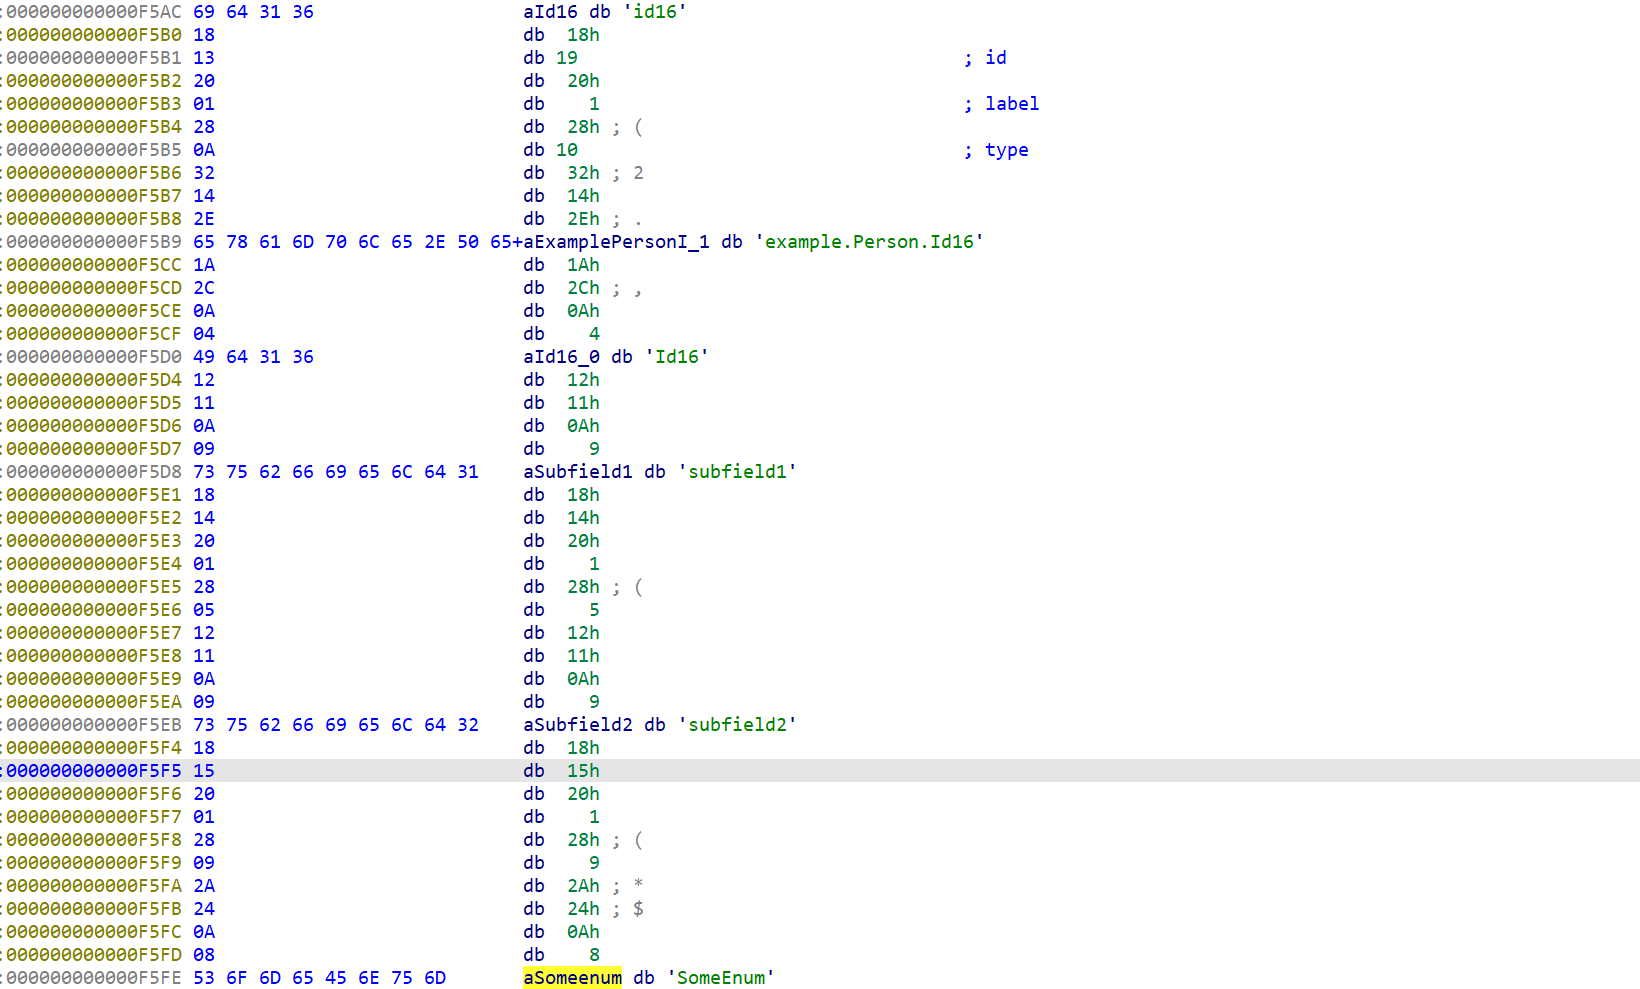This screenshot has height=989, width=1640.
Task: Click 'db 2Eh' line at F5B8
Action: (x=583, y=219)
